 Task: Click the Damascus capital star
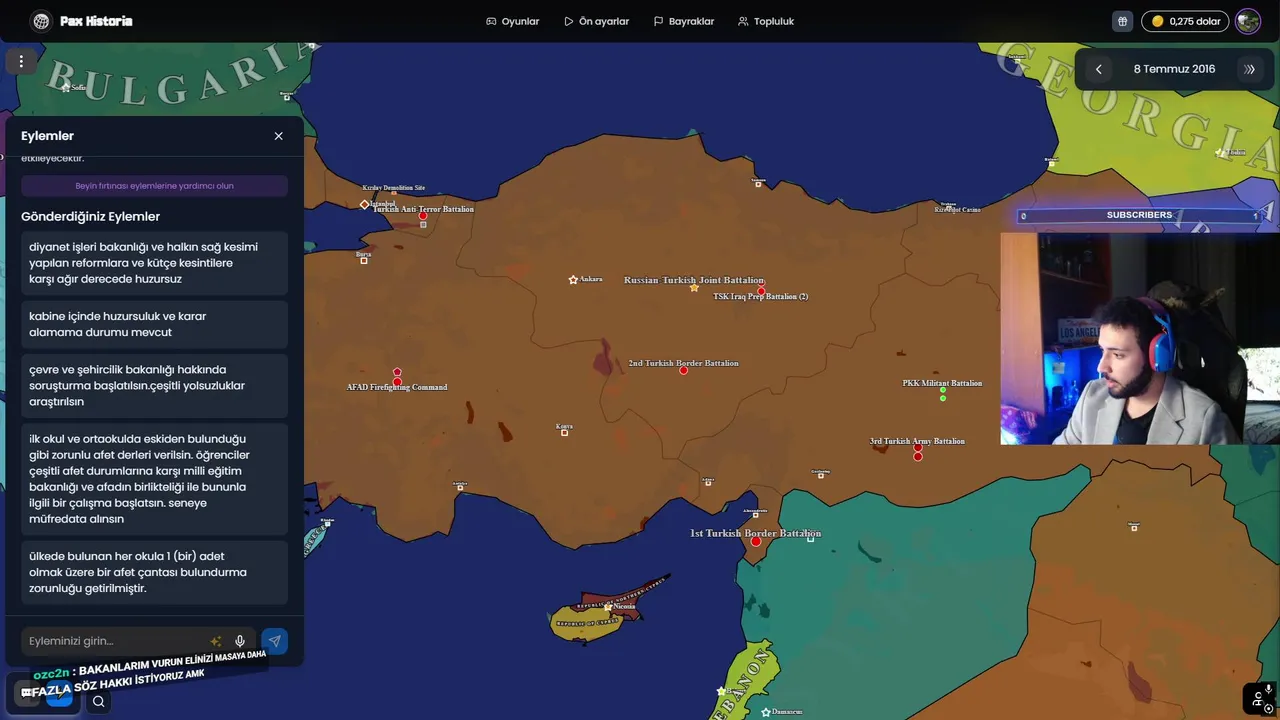[x=766, y=713]
